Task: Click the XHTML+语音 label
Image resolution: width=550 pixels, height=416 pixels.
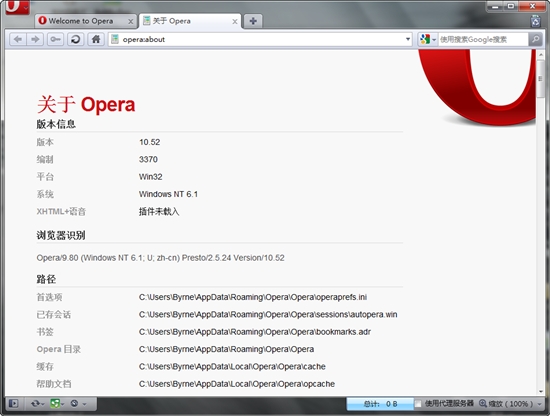Action: point(61,212)
